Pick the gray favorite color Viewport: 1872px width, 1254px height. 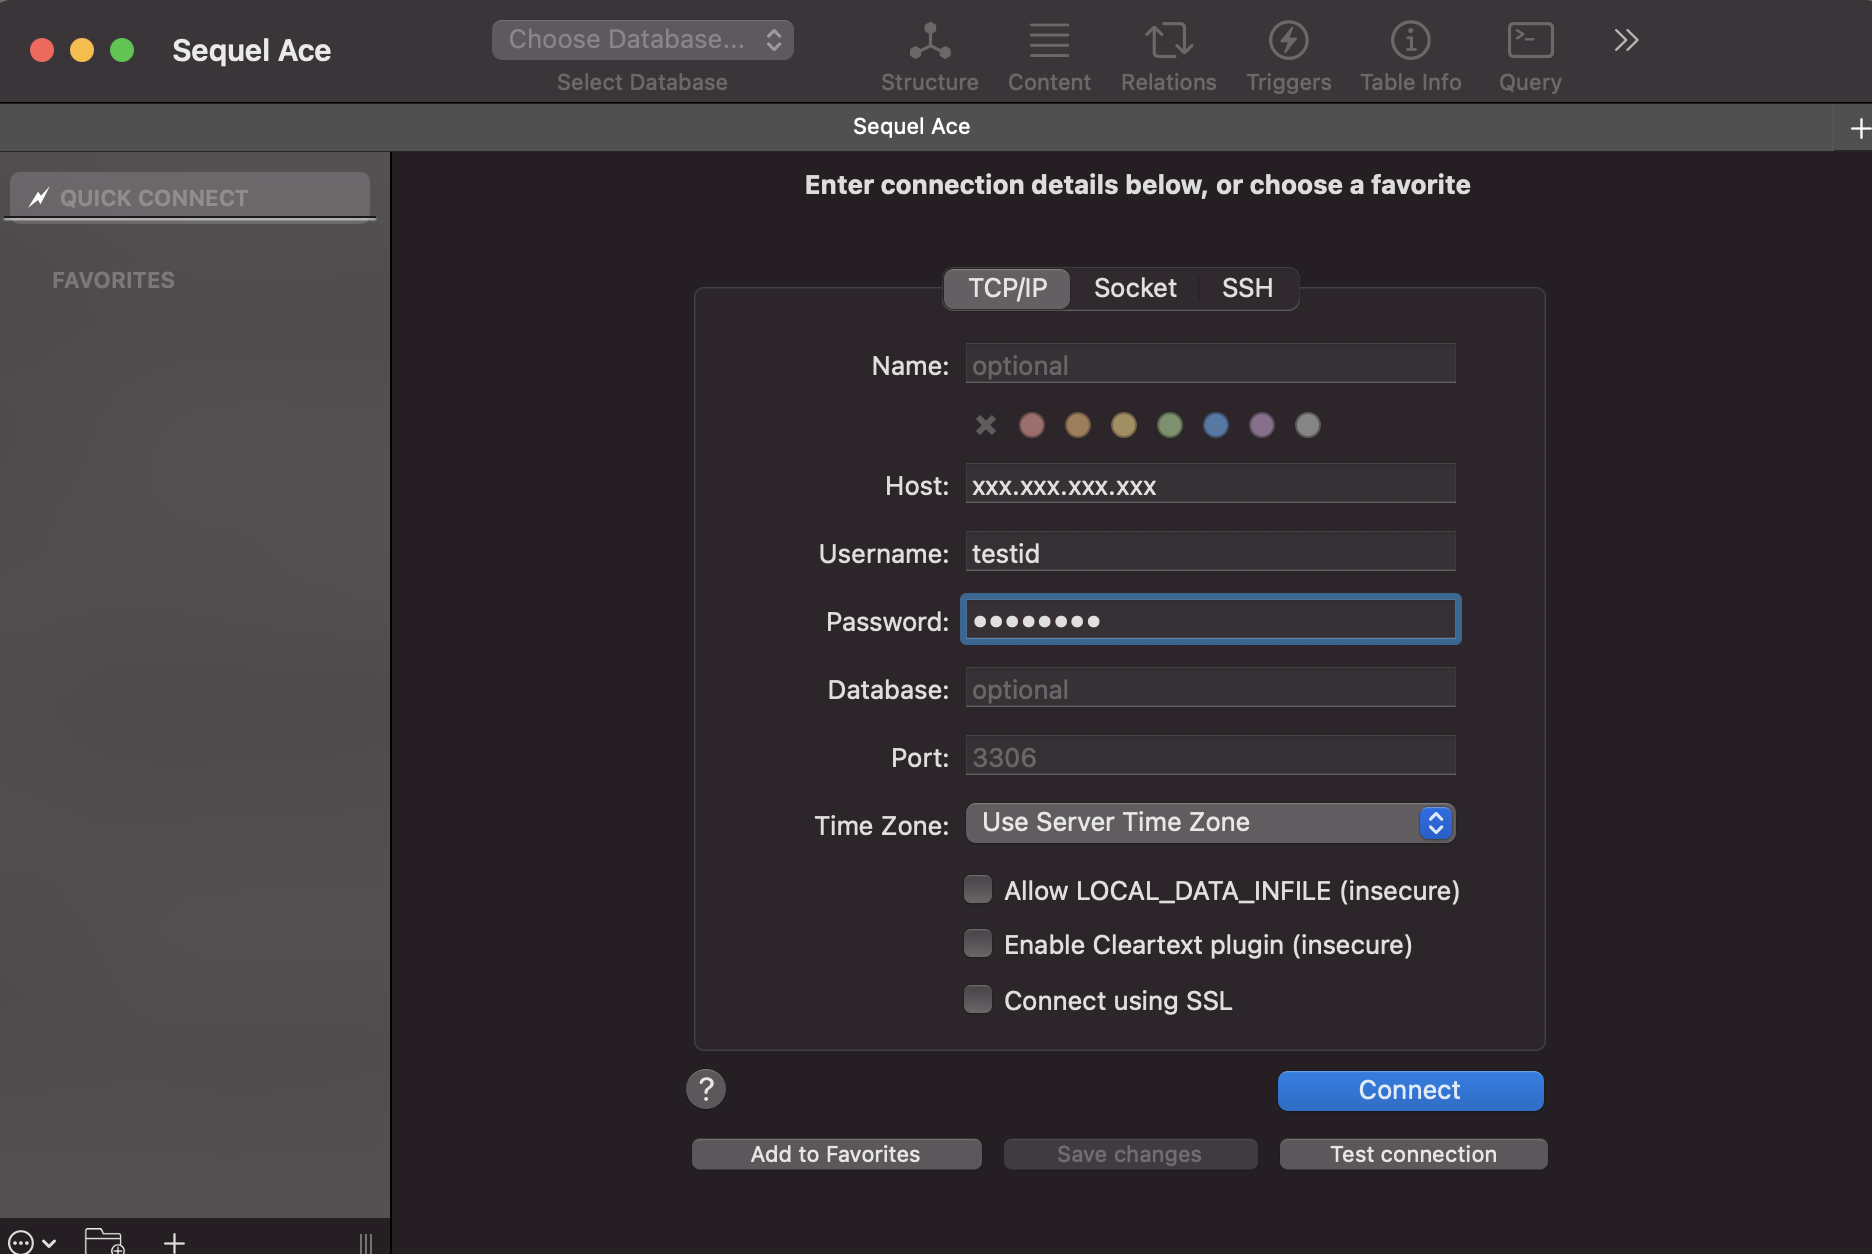tap(1308, 425)
